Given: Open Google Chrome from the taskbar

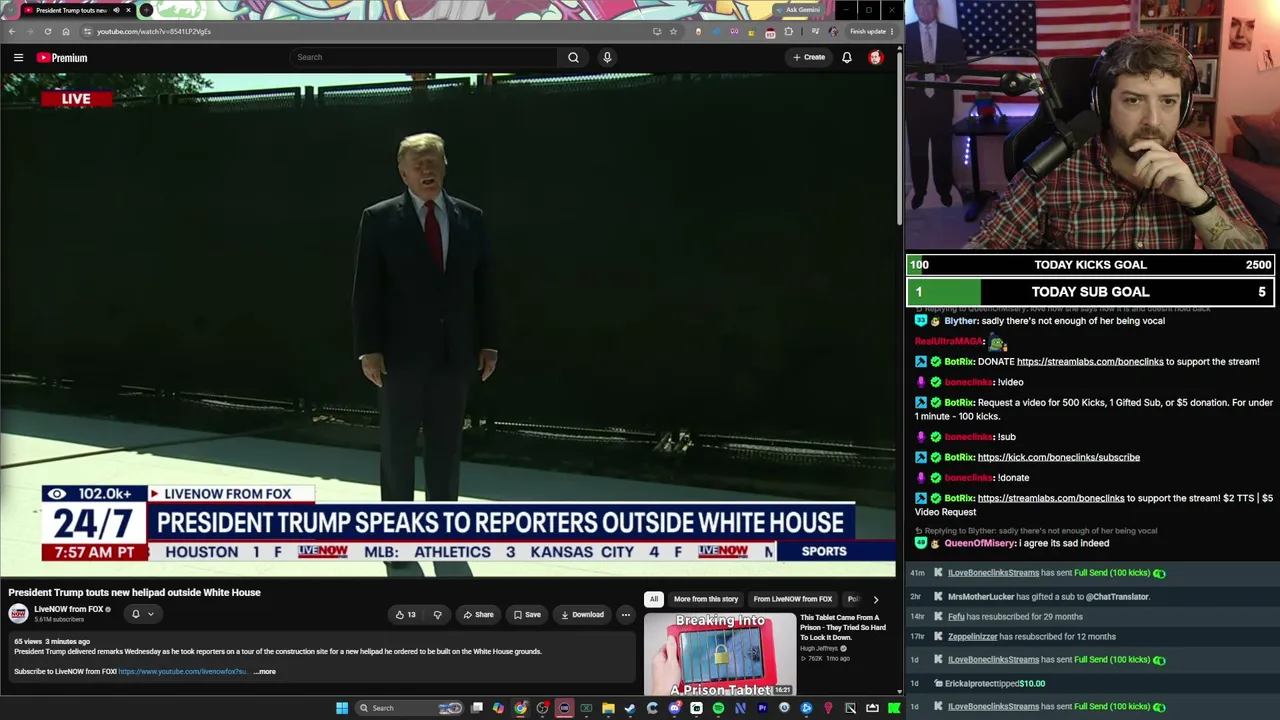Looking at the screenshot, I should click(x=520, y=708).
